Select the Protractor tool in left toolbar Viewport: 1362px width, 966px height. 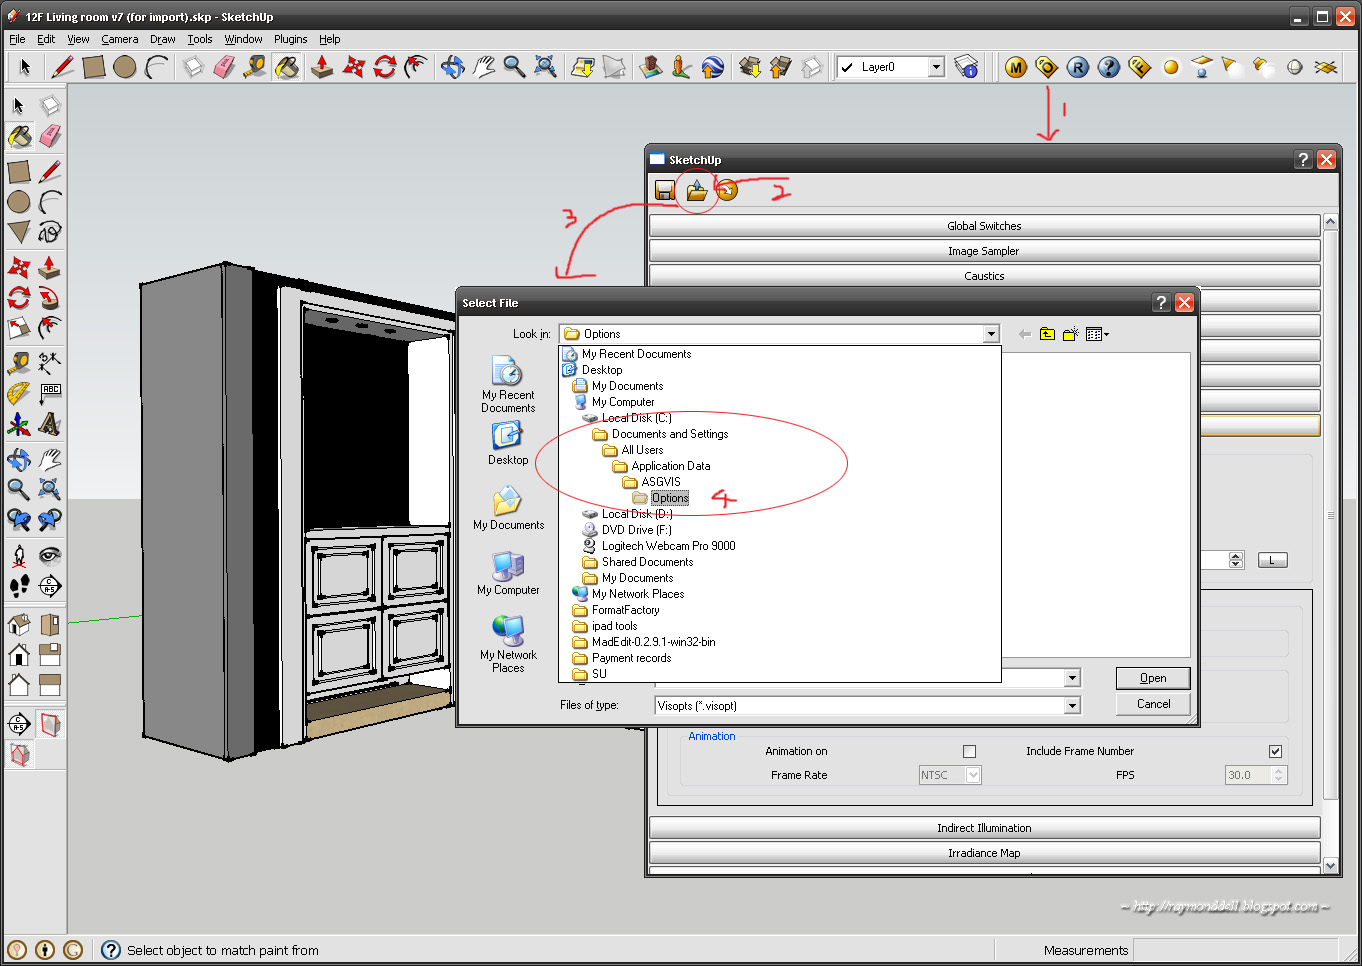[19, 394]
